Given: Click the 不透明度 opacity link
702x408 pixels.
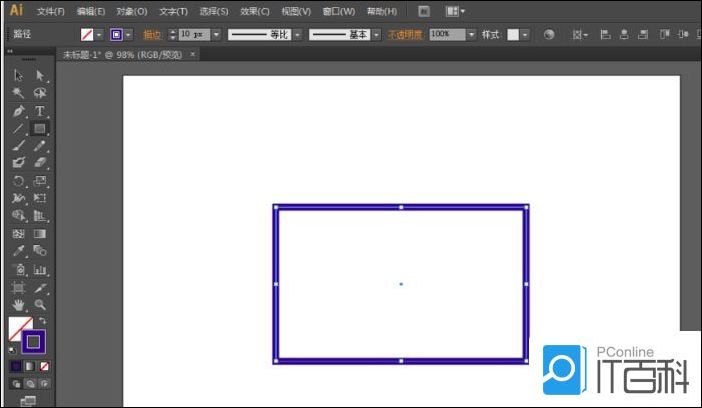Looking at the screenshot, I should coord(405,34).
